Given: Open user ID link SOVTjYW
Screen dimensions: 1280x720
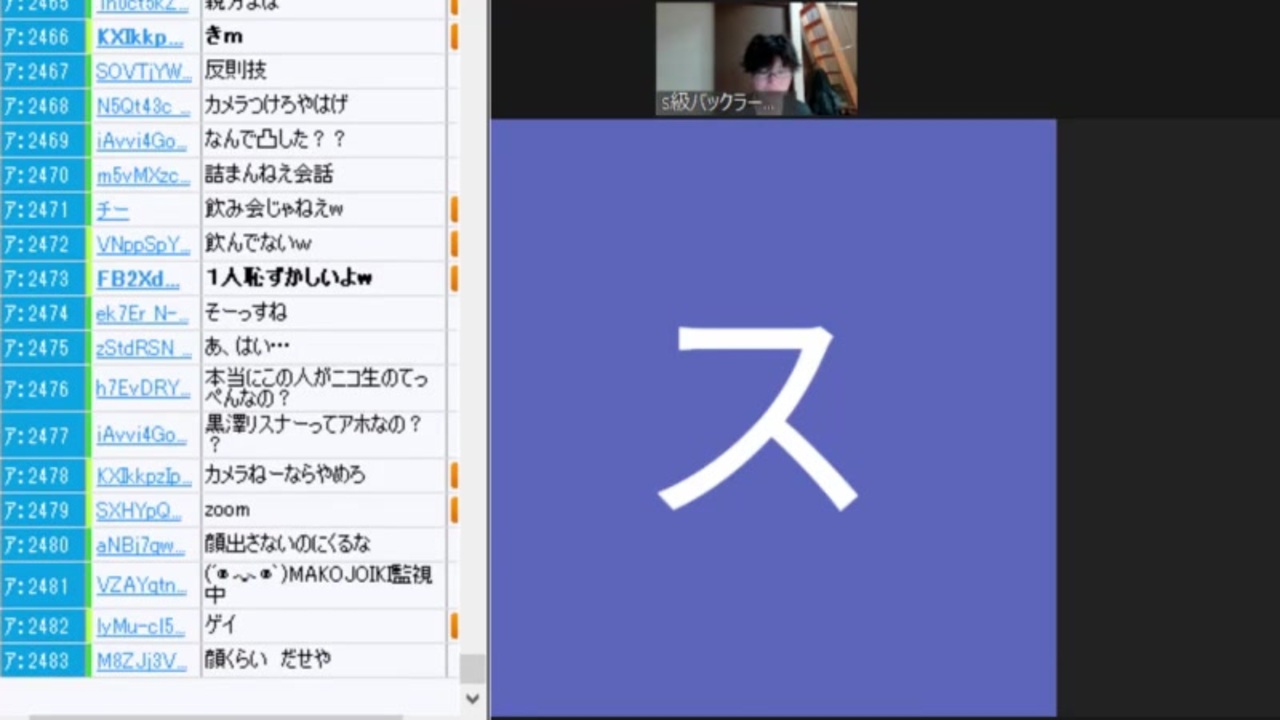Looking at the screenshot, I should click(142, 69).
